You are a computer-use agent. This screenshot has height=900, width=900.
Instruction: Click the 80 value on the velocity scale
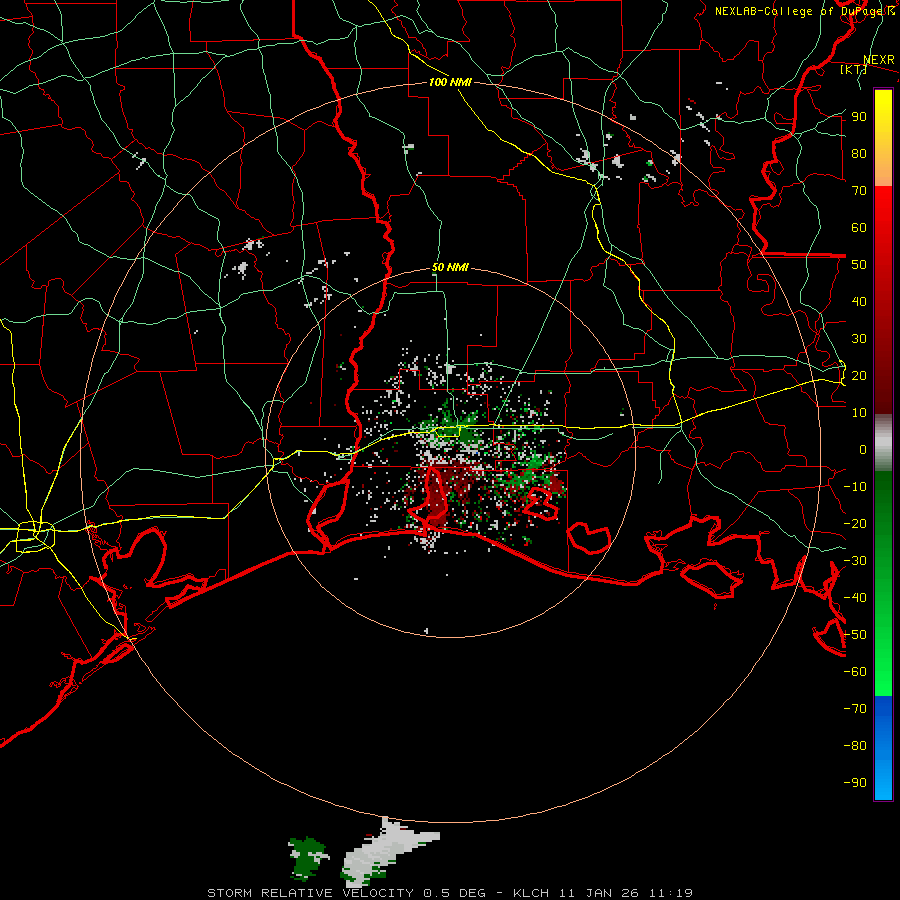(x=859, y=154)
